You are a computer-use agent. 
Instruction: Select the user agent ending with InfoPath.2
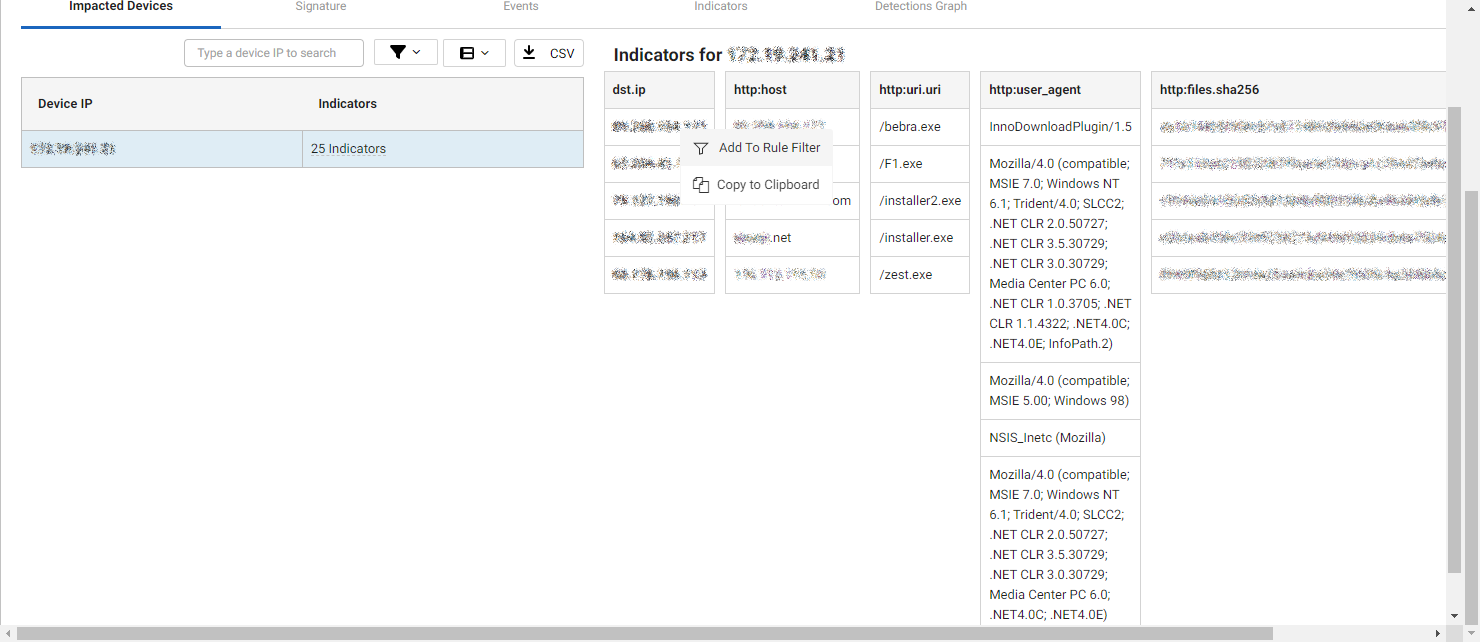1060,254
